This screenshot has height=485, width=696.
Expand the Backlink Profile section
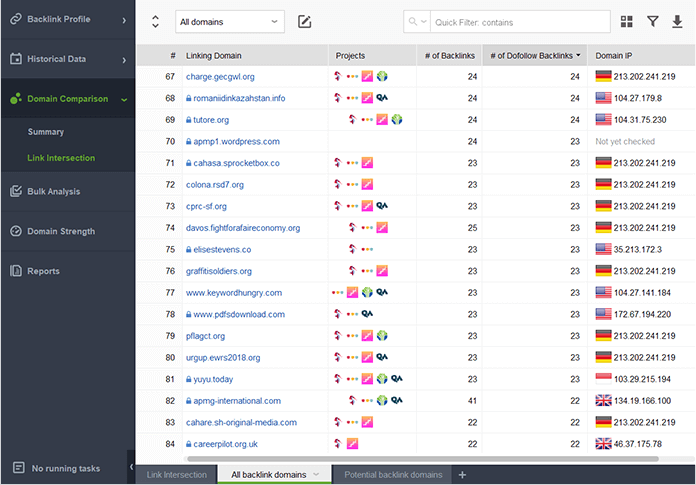pos(123,20)
